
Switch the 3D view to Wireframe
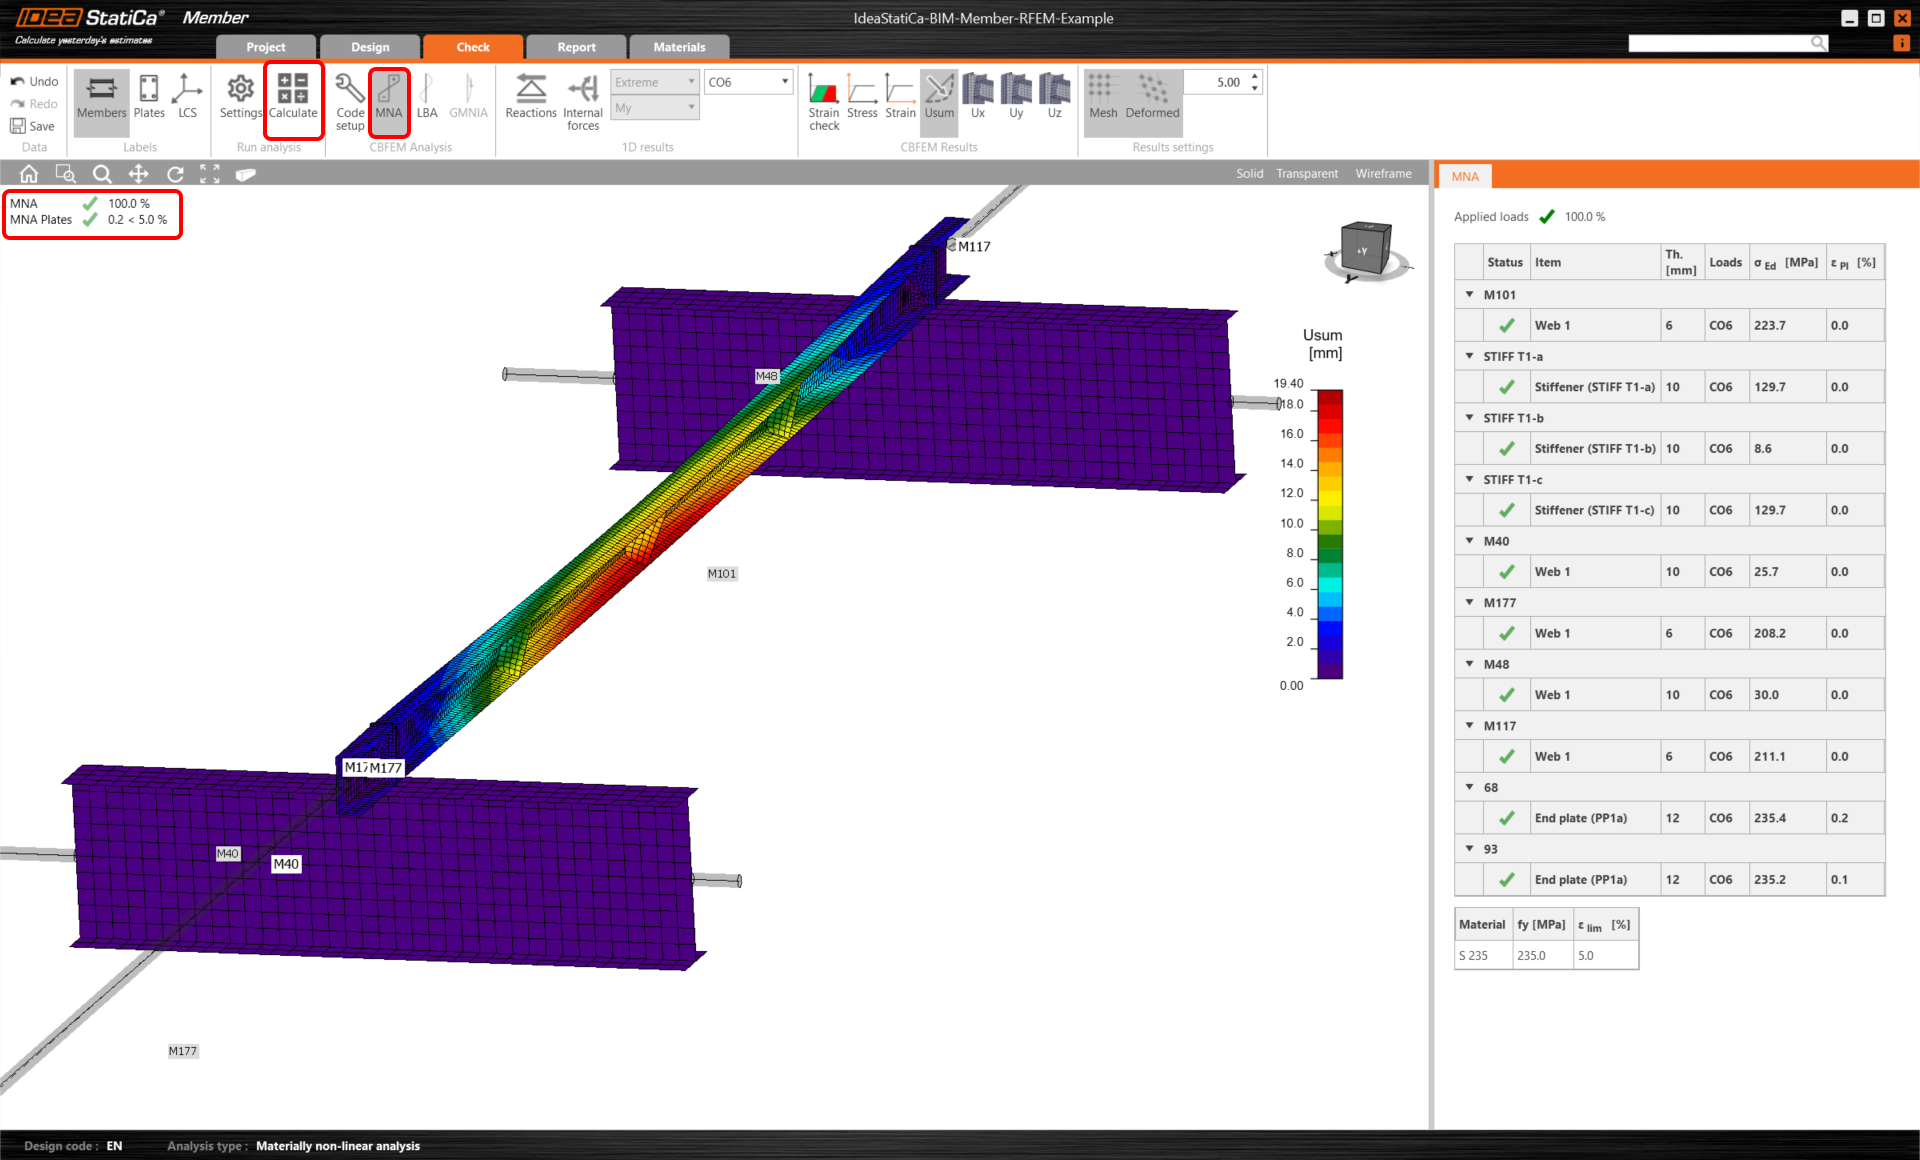click(x=1382, y=173)
